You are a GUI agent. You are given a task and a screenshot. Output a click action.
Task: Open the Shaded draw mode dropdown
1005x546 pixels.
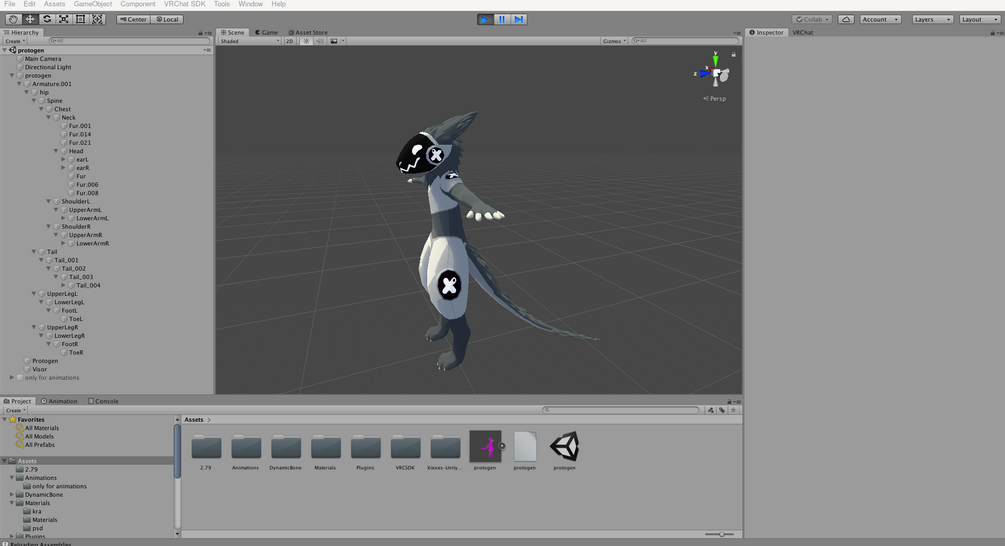tap(250, 41)
